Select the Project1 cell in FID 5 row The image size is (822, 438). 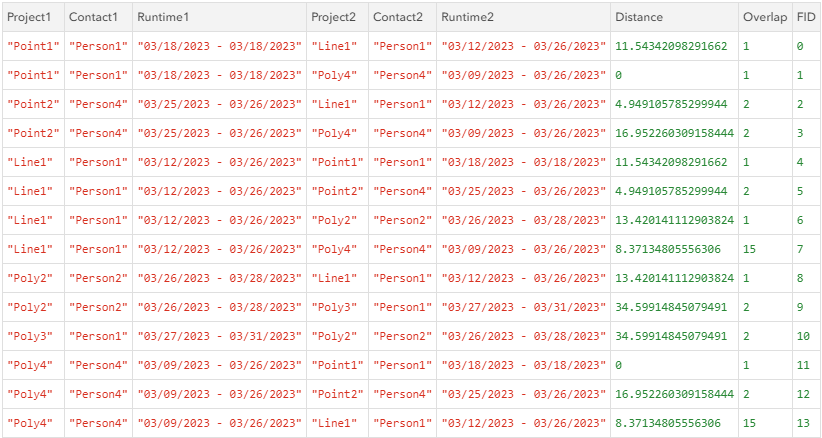tap(32, 191)
